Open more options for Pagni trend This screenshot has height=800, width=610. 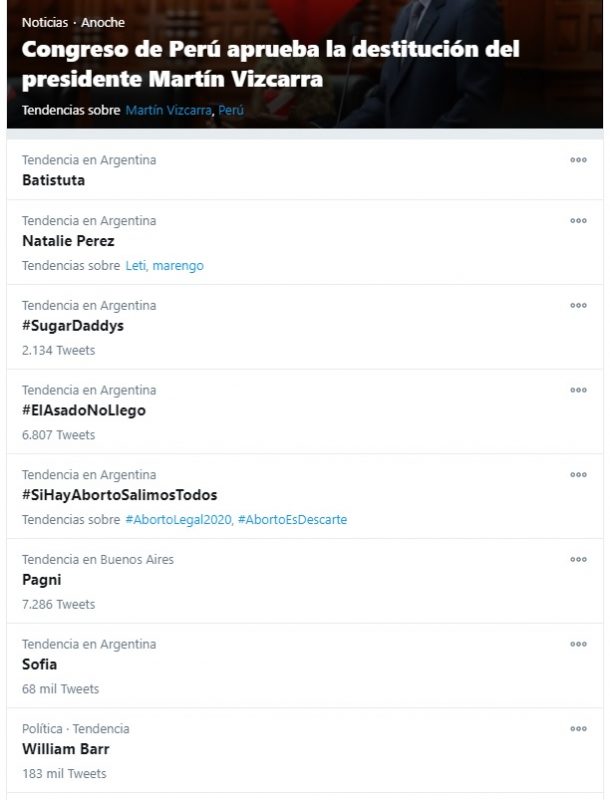coord(578,560)
